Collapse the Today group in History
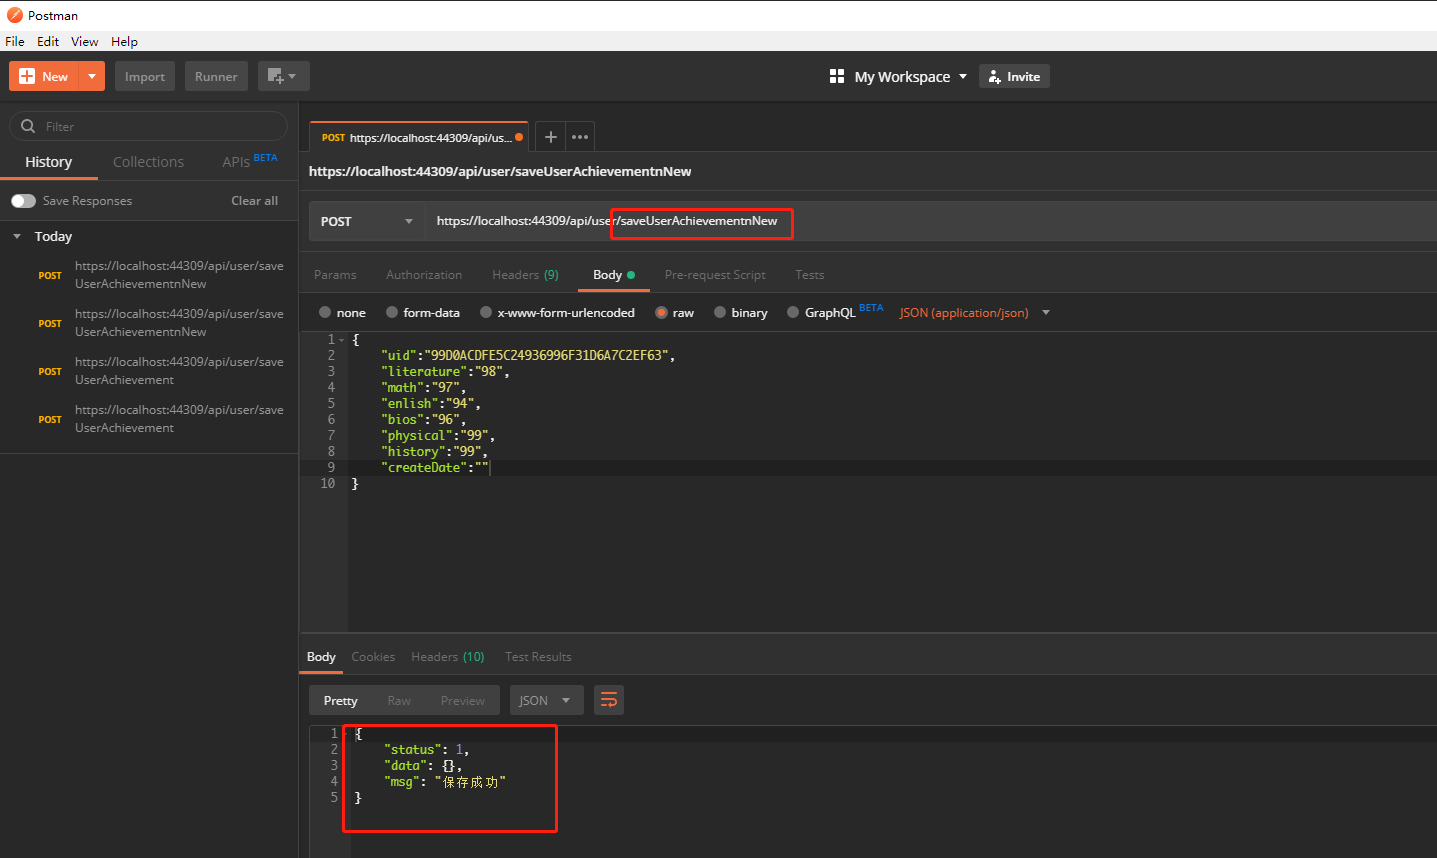Viewport: 1437px width, 858px height. (x=17, y=236)
